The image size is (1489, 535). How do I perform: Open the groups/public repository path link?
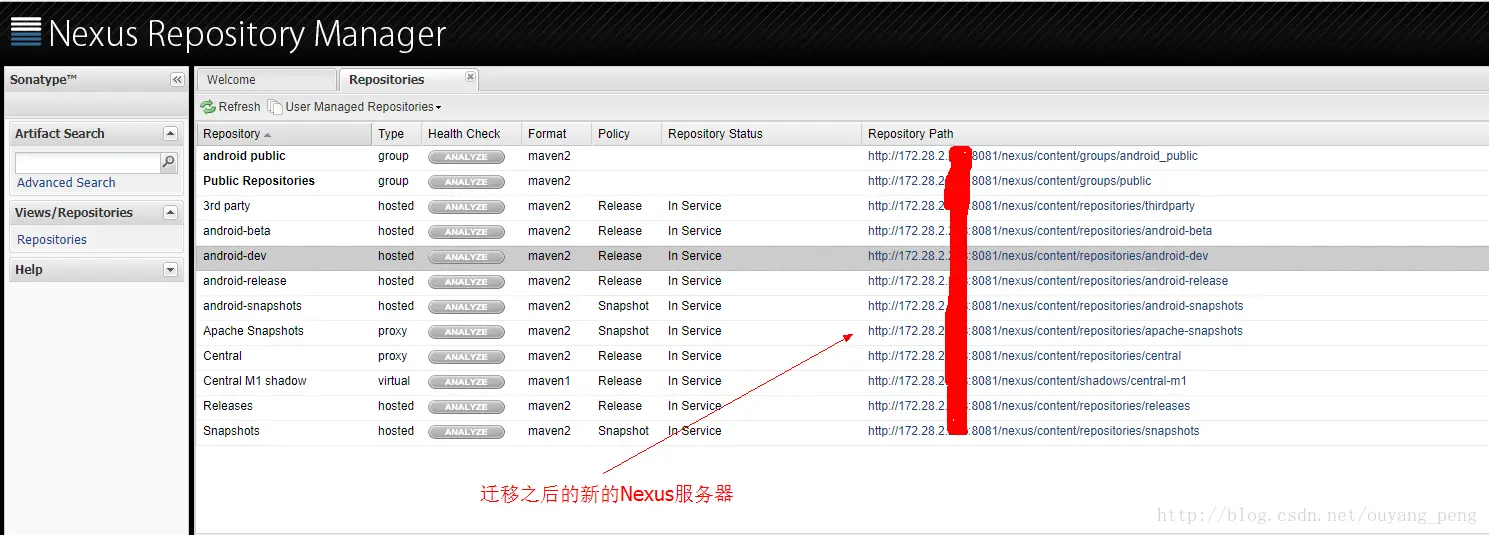(1009, 181)
